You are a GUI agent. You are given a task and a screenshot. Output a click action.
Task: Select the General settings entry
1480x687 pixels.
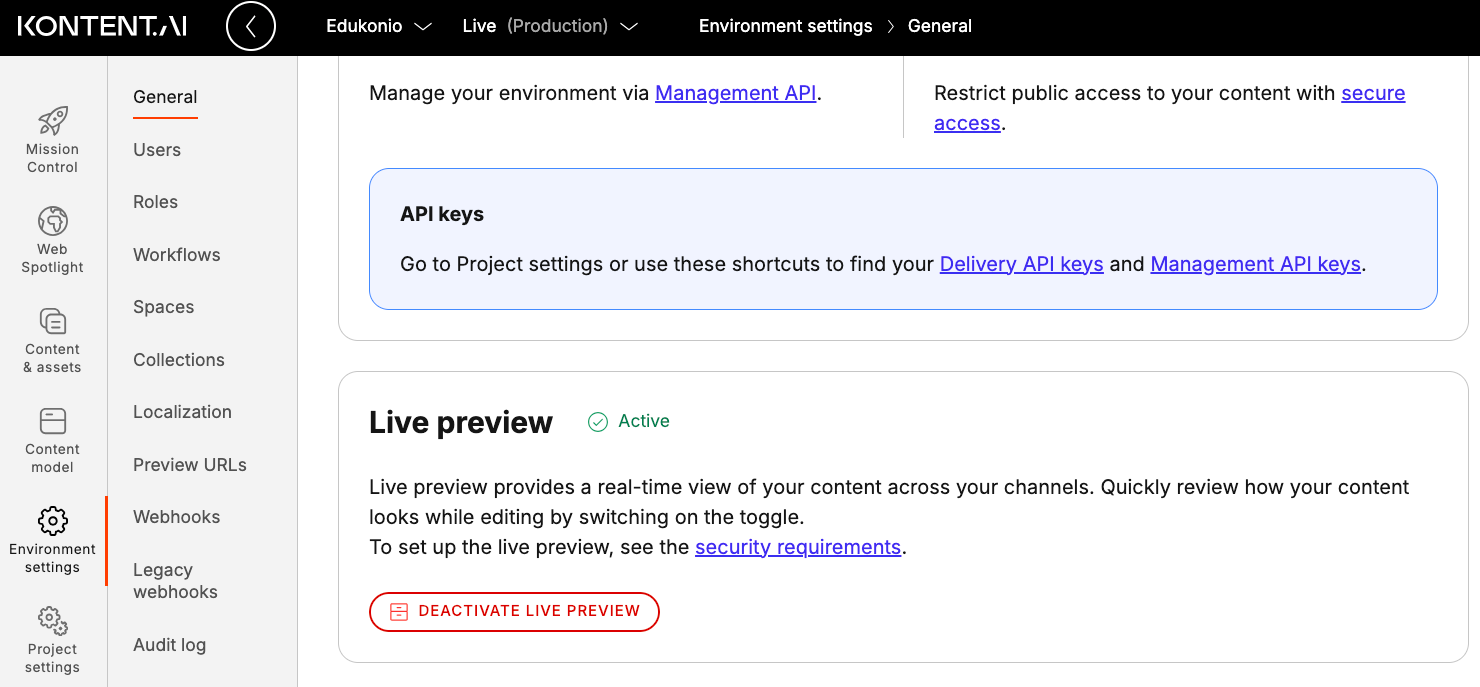point(164,96)
